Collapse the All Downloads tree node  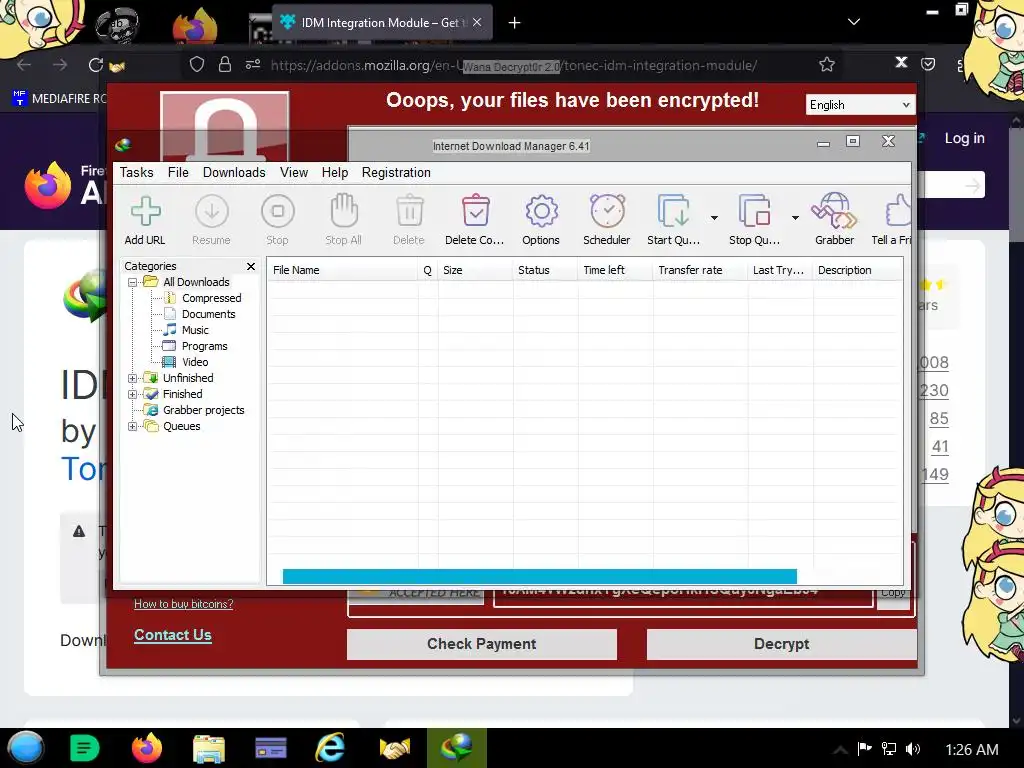pos(133,283)
